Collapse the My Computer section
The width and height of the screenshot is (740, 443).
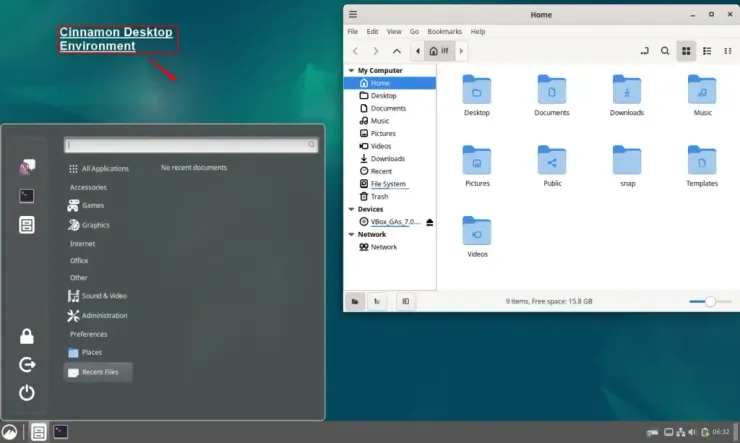pos(351,70)
